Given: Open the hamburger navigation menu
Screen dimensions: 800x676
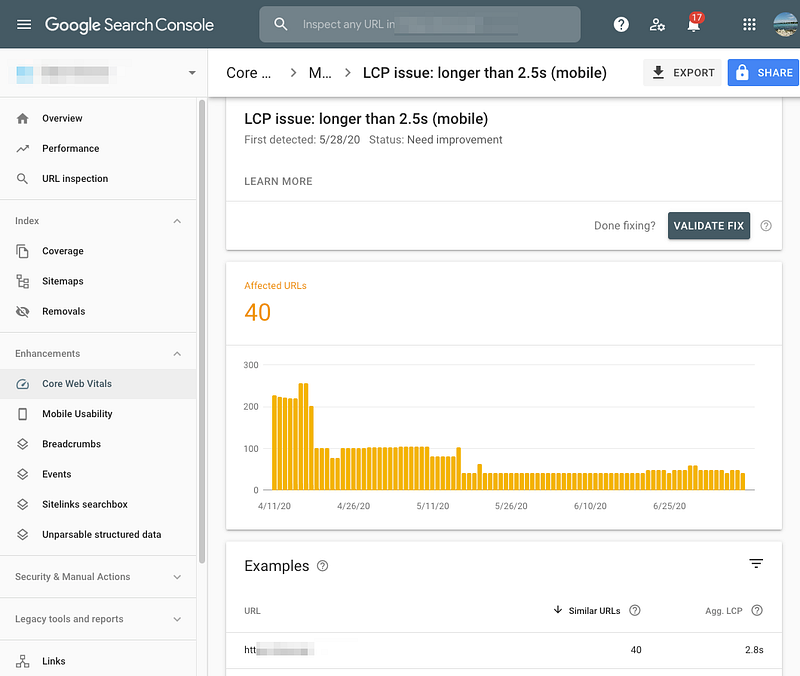Looking at the screenshot, I should pyautogui.click(x=24, y=24).
